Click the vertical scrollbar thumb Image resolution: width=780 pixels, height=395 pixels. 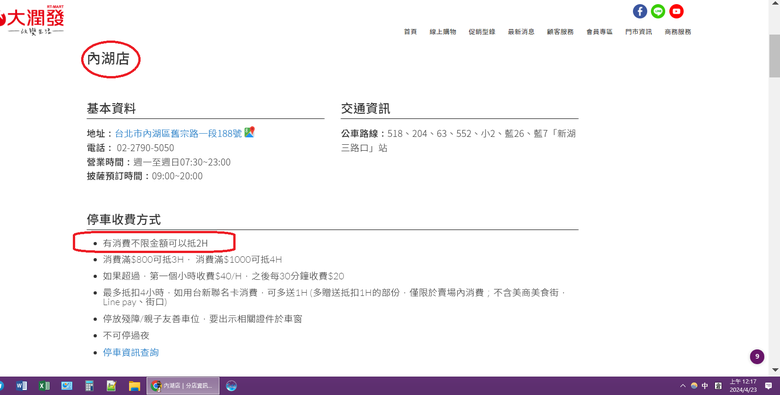(x=775, y=56)
